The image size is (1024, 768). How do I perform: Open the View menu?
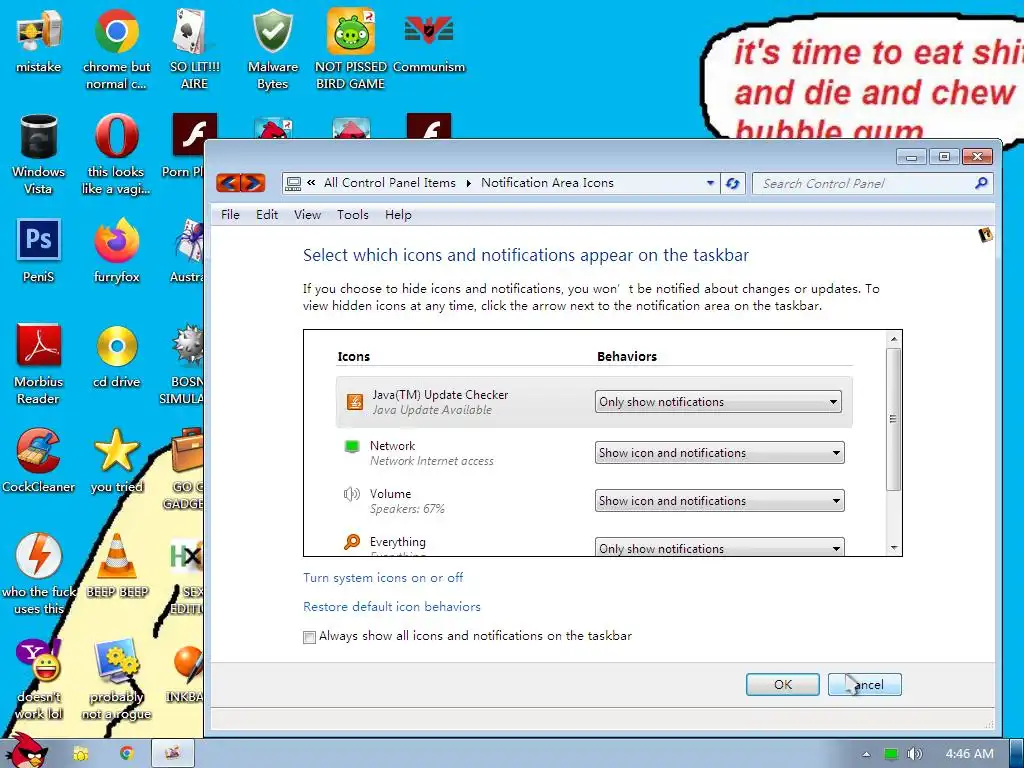307,215
